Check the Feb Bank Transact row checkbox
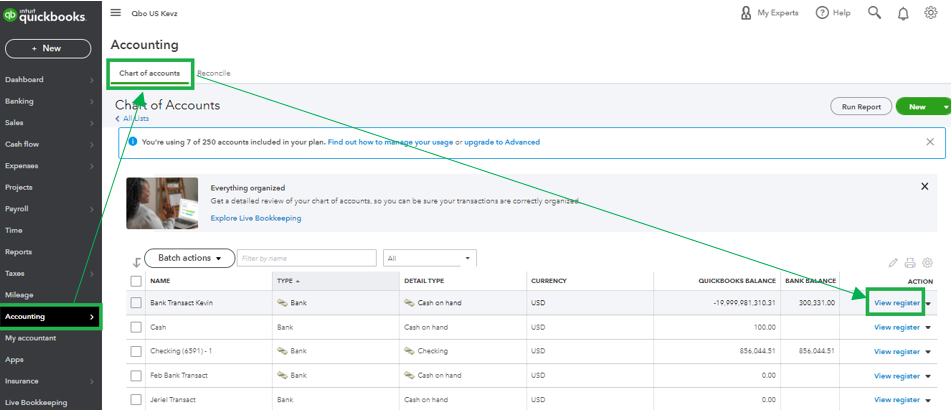The image size is (952, 410). [137, 375]
